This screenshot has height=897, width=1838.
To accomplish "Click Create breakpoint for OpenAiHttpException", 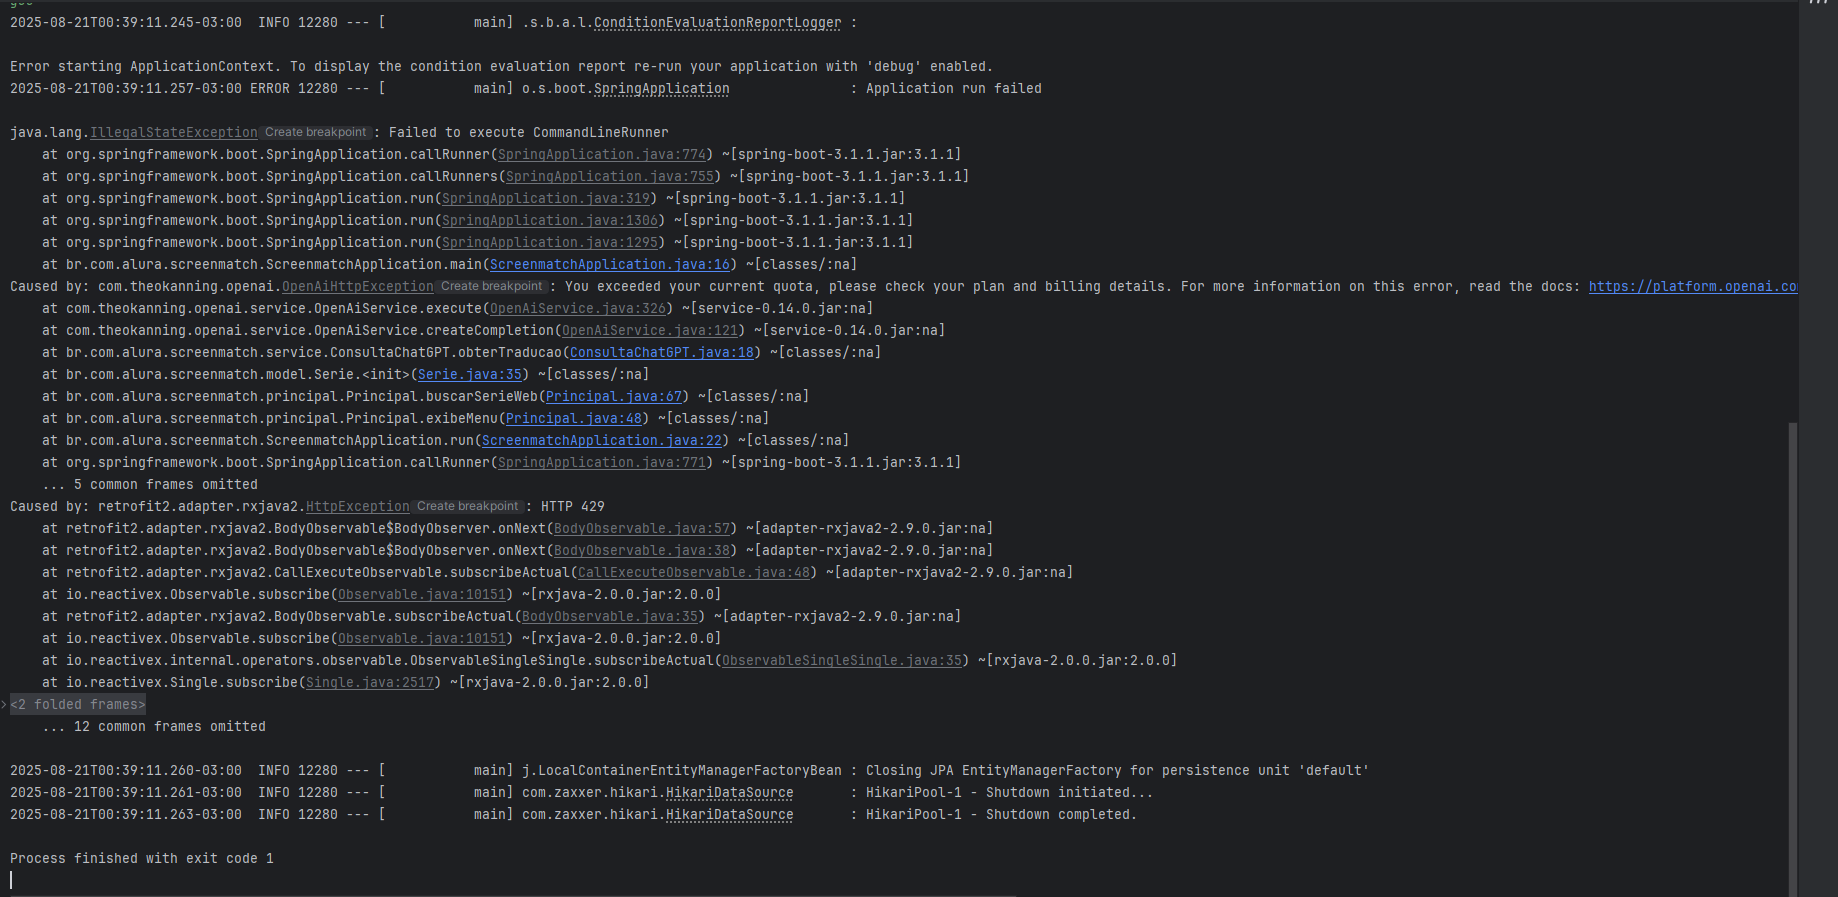I will pos(492,286).
